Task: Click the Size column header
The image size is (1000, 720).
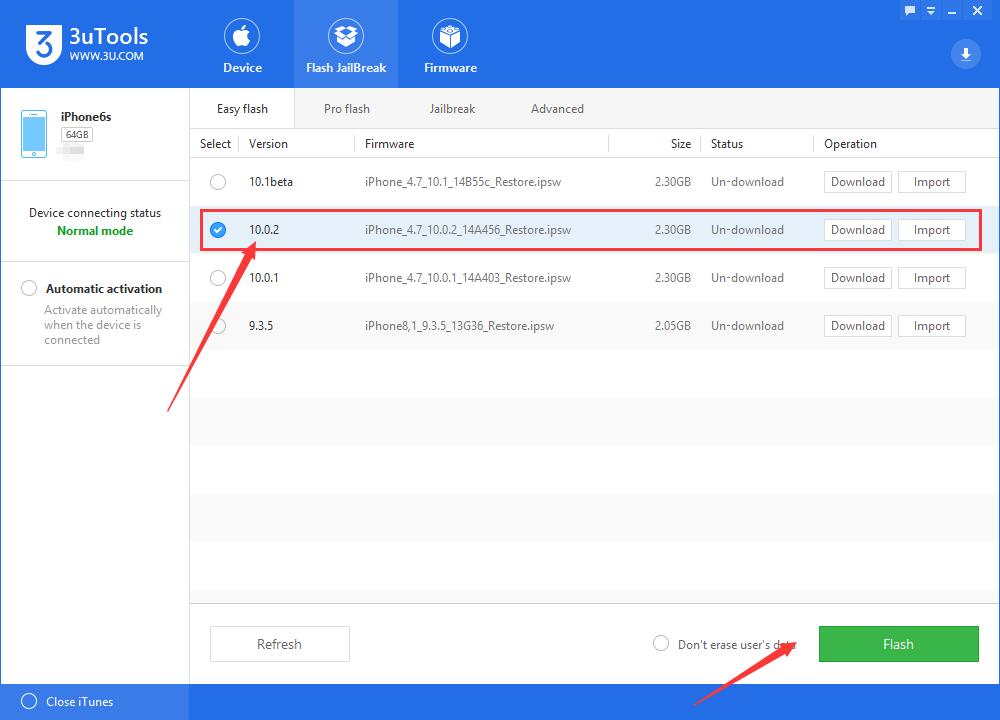Action: click(x=680, y=143)
